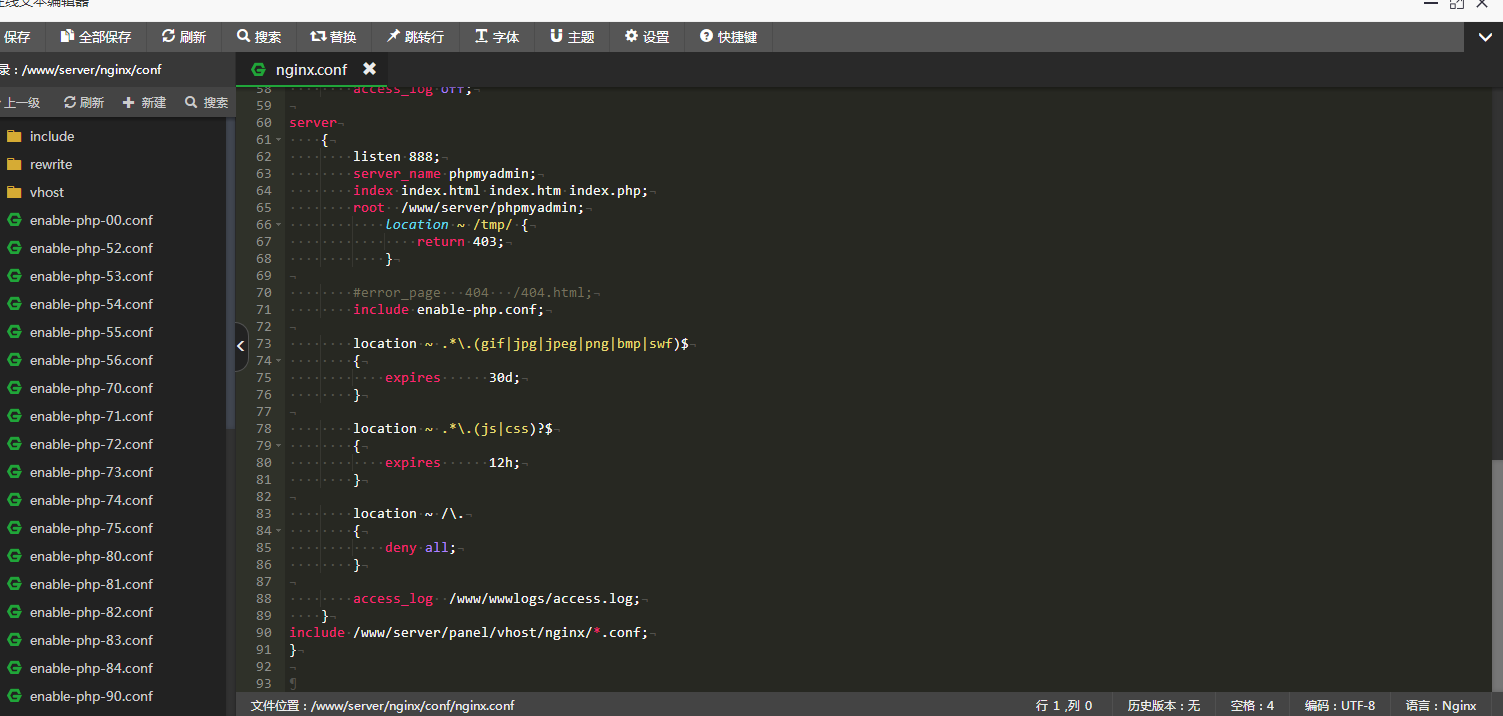
Task: Click the file list sidebar scrollbar
Action: [x=231, y=273]
